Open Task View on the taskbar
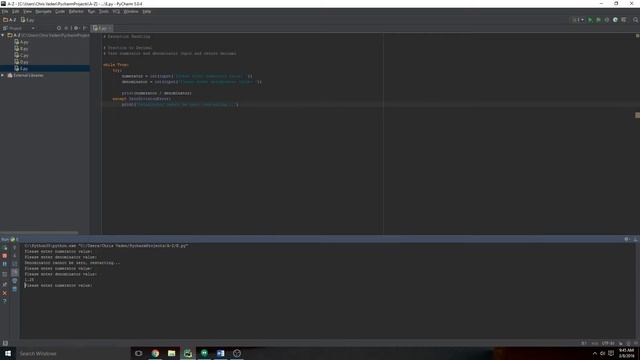This screenshot has width=640, height=360. [x=139, y=353]
